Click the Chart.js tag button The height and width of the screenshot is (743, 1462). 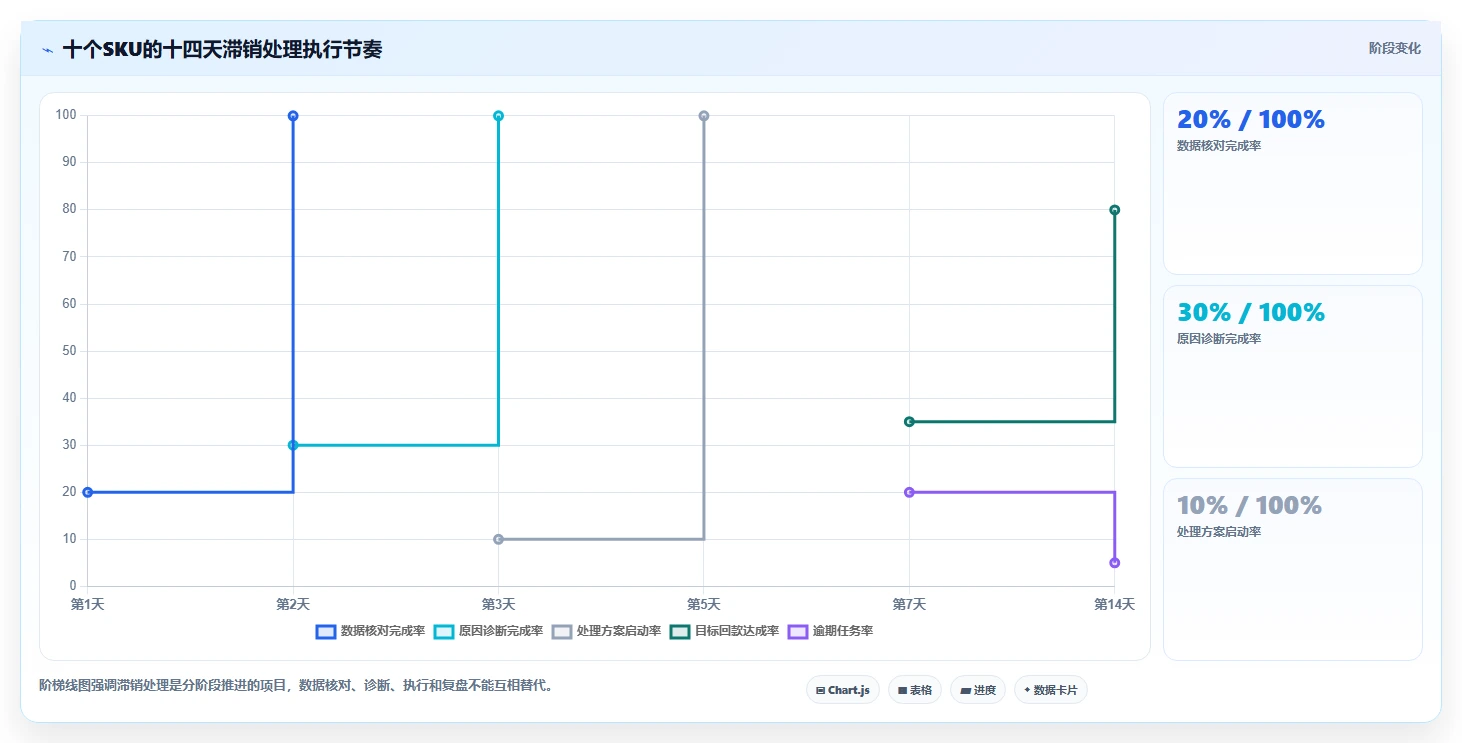[x=842, y=690]
